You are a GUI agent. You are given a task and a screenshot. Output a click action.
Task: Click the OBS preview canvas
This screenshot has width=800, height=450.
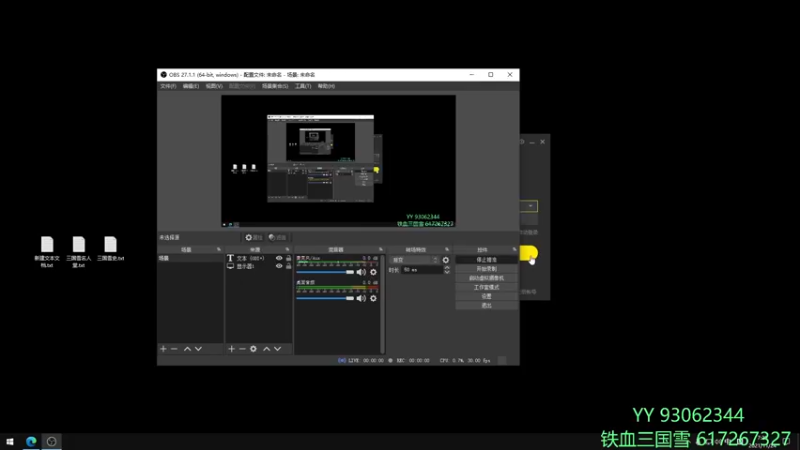pos(338,161)
